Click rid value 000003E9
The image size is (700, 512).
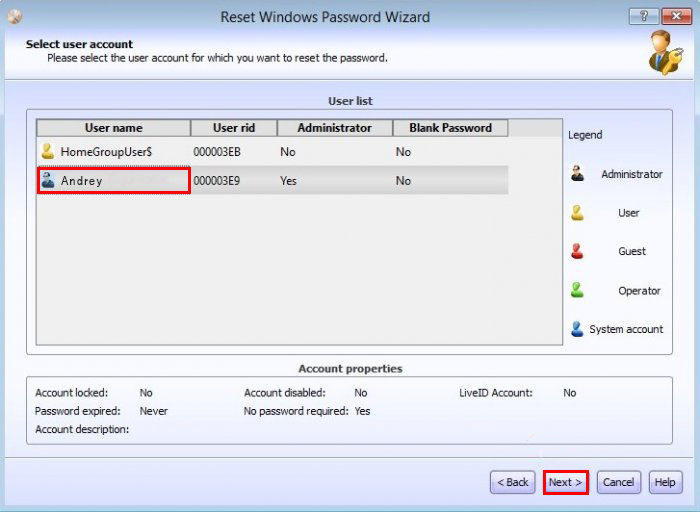(217, 181)
